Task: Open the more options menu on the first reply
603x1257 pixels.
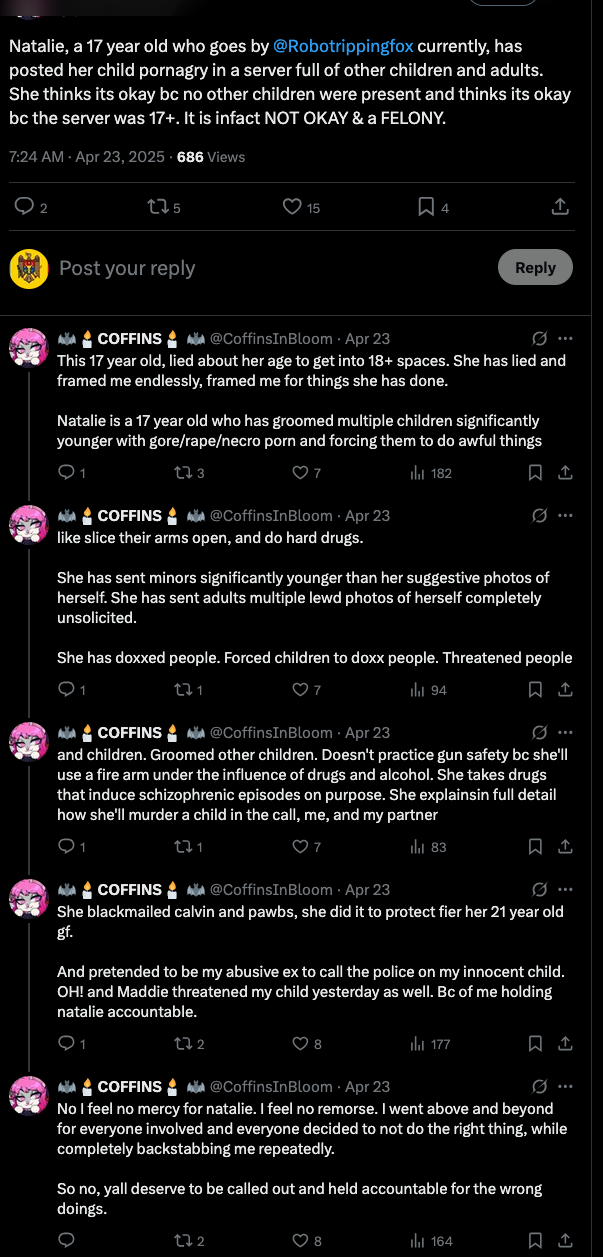Action: 566,339
